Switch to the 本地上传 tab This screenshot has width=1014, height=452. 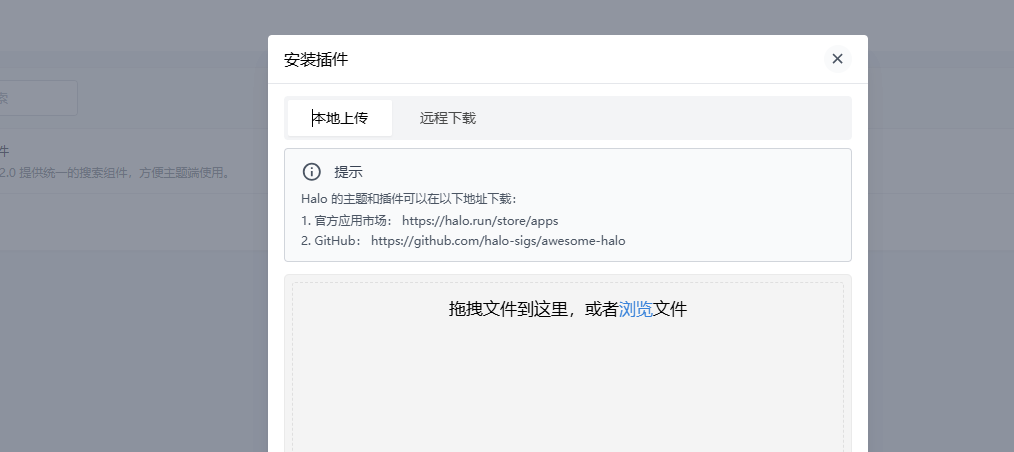pyautogui.click(x=340, y=118)
